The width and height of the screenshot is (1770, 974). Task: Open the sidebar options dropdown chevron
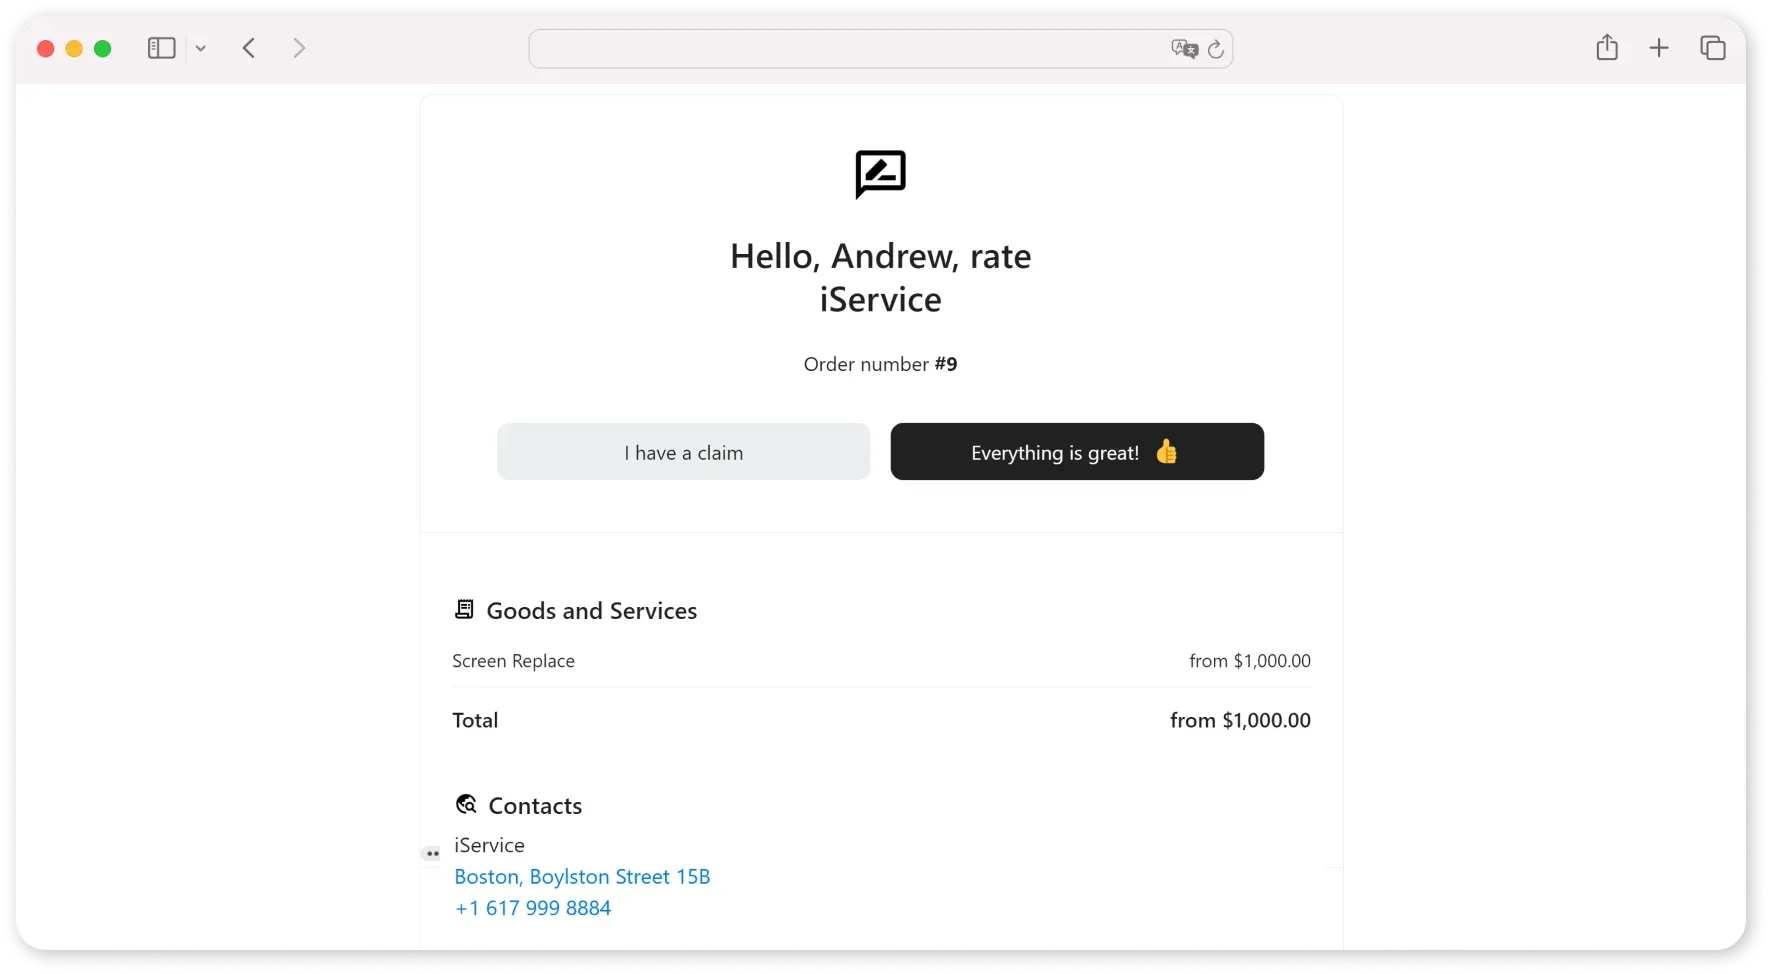(201, 48)
